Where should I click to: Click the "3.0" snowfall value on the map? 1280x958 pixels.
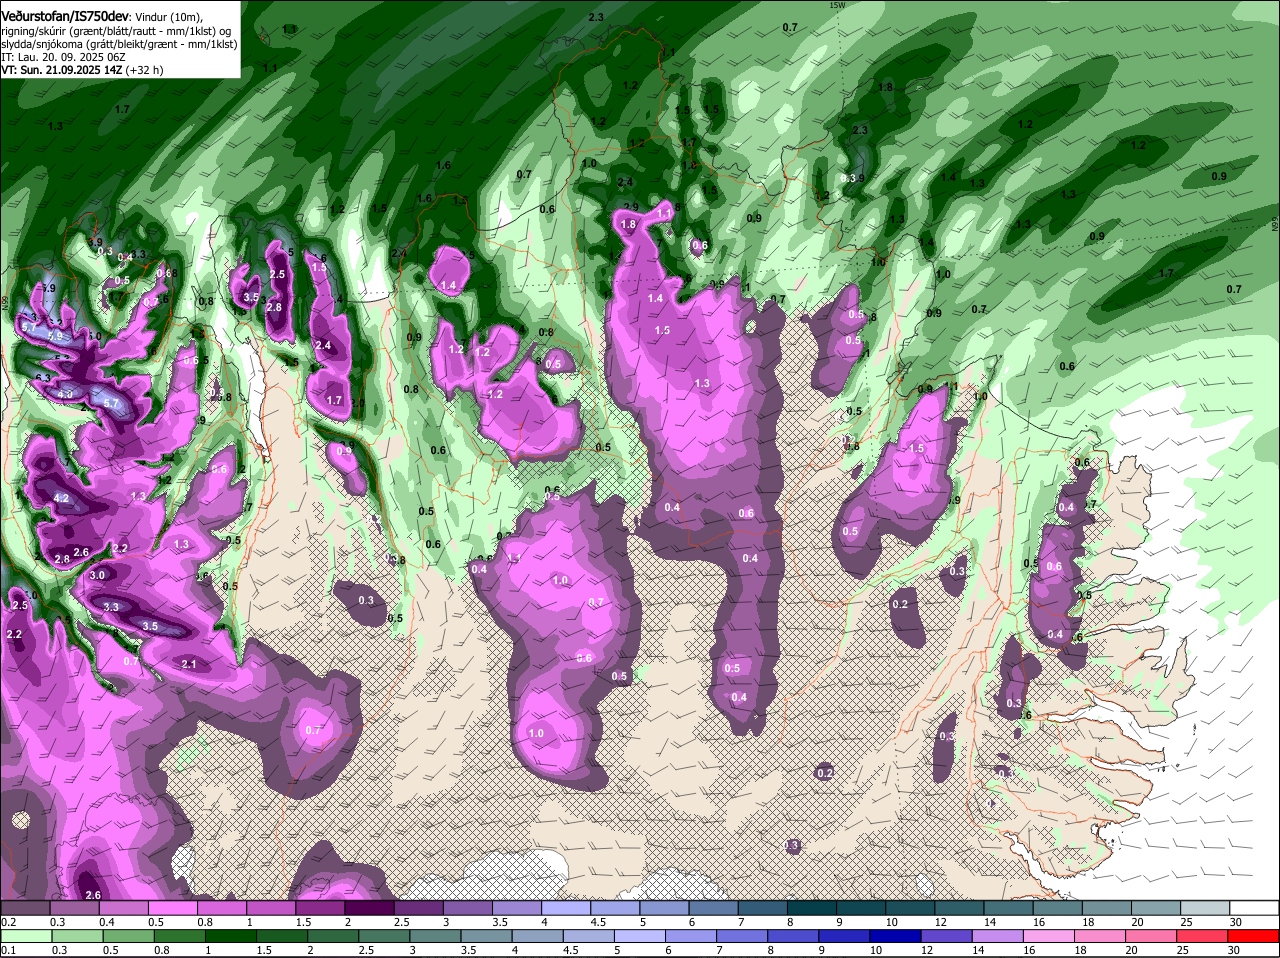(x=97, y=575)
